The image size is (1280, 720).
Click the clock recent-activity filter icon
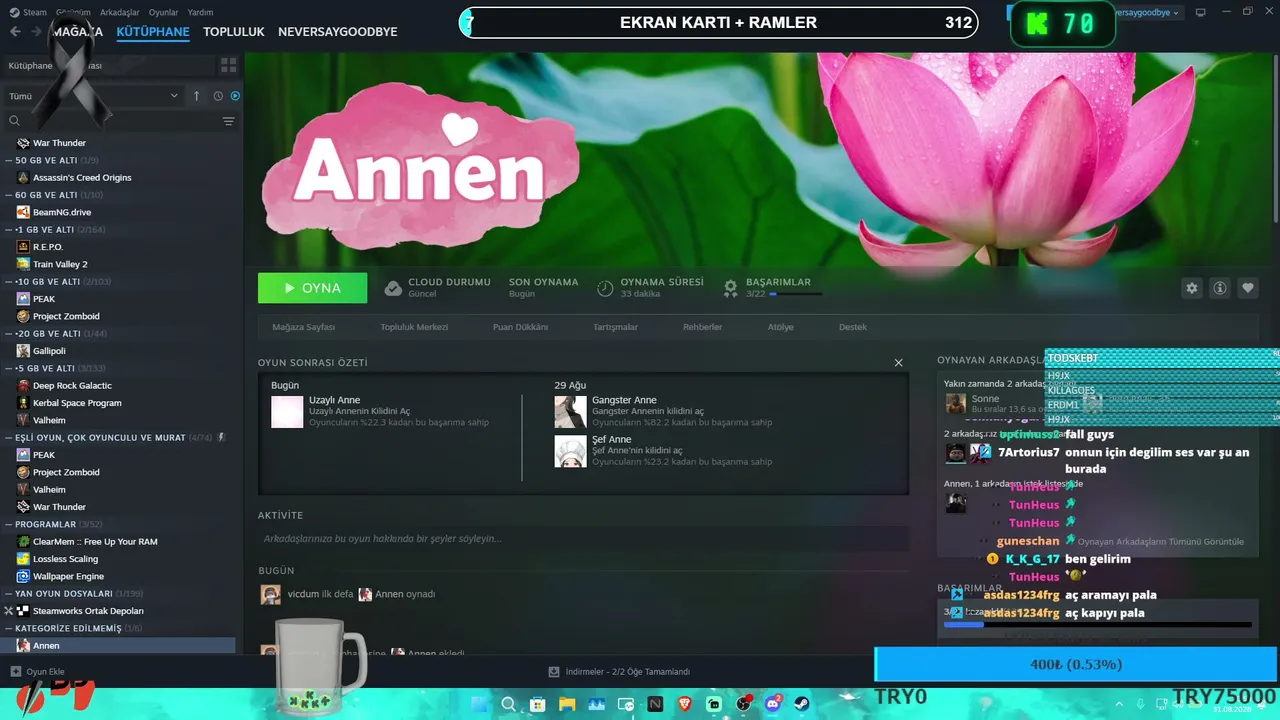click(x=217, y=96)
